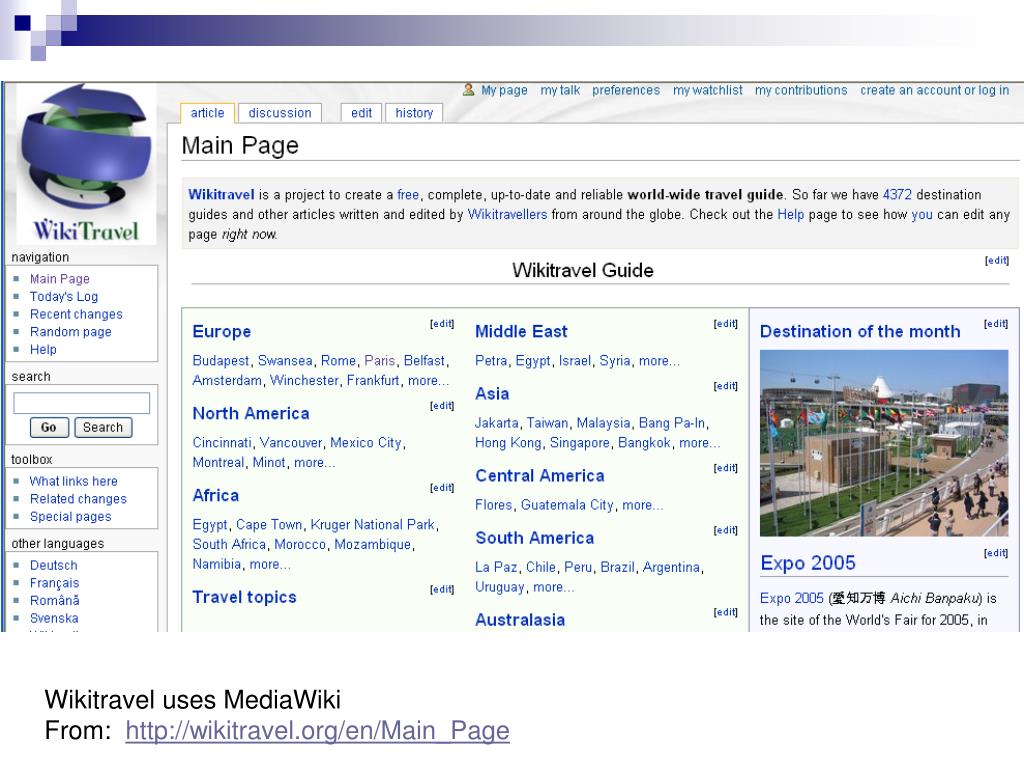Open the Amsterdam guide
Viewport: 1024px width, 768px height.
[x=227, y=380]
